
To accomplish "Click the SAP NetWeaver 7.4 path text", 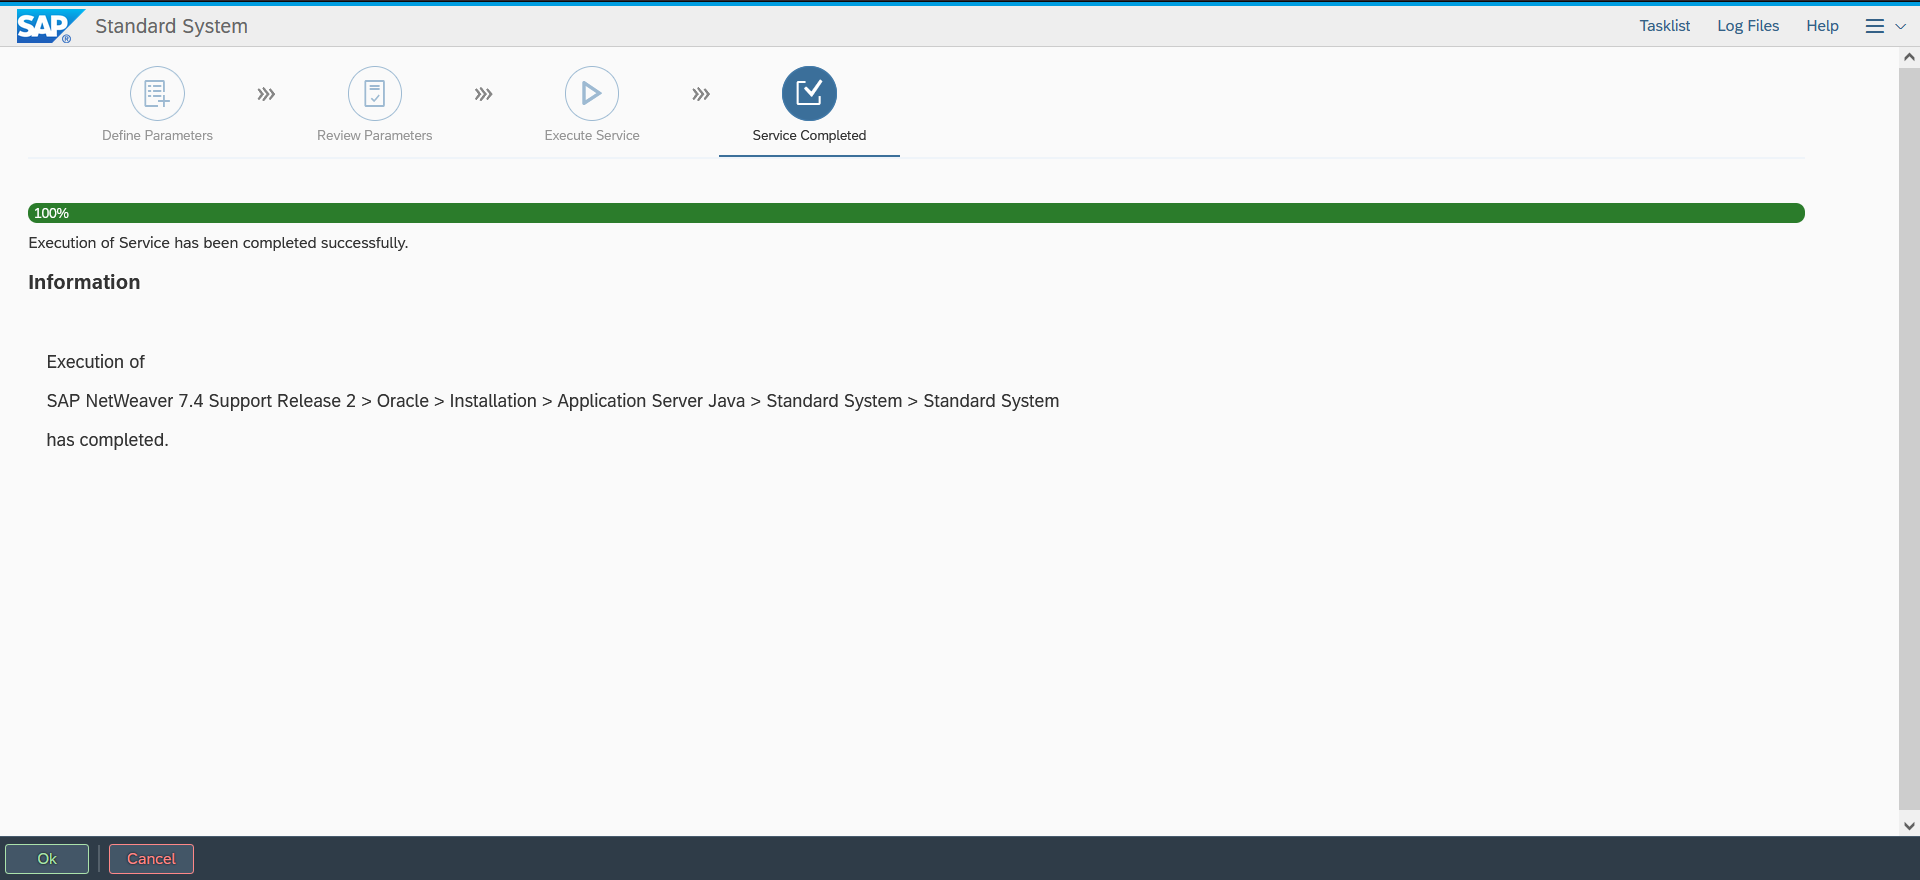I will [x=553, y=401].
